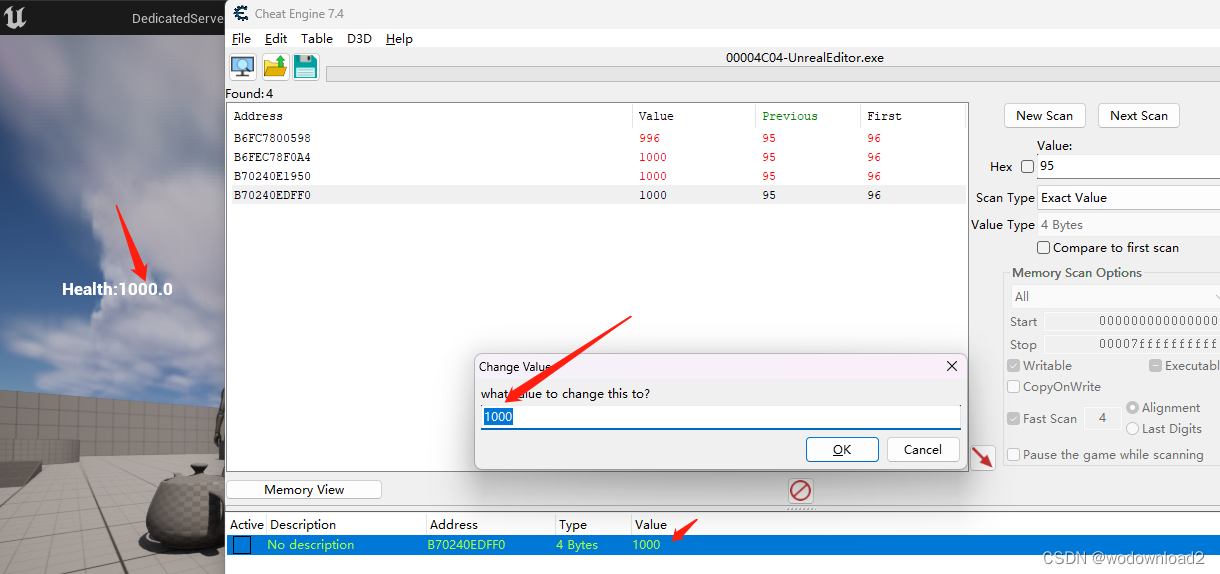Image resolution: width=1220 pixels, height=574 pixels.
Task: Select result row B6FC7800598
Action: (x=596, y=138)
